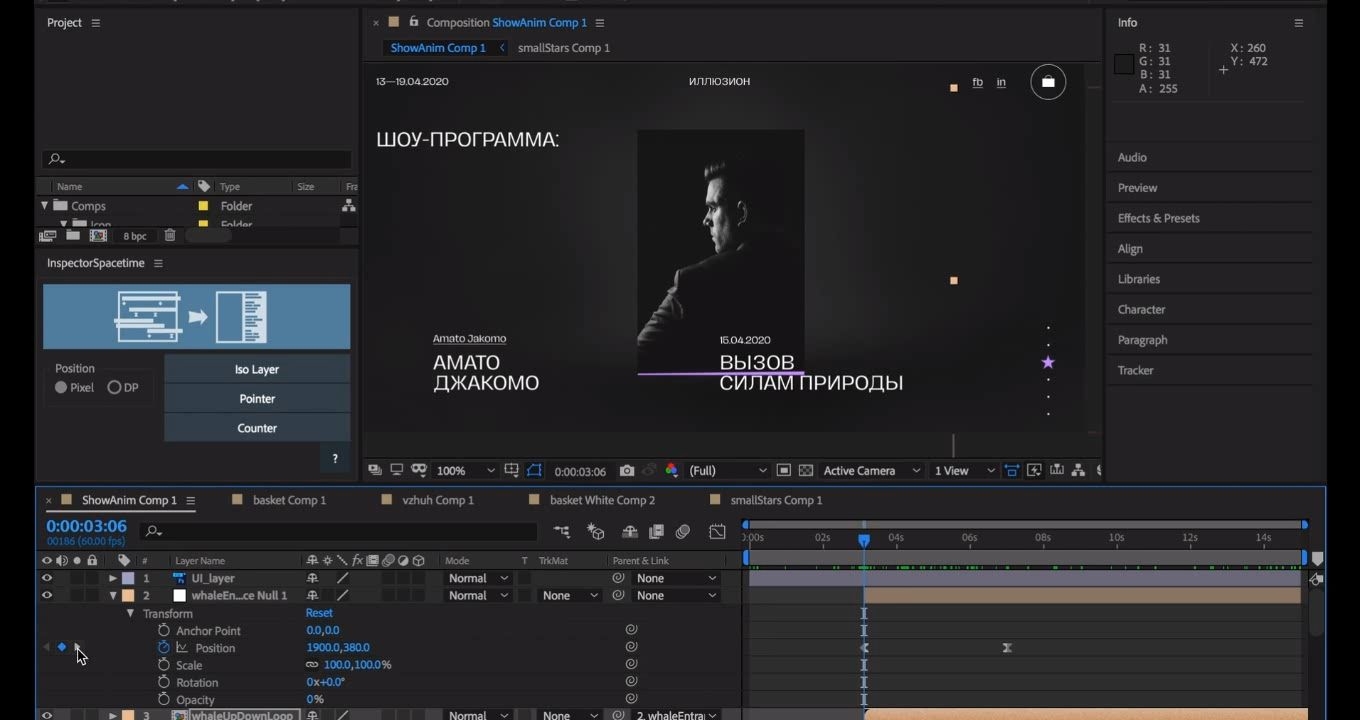Open project flowchart view icon
1360x720 pixels.
tap(348, 205)
